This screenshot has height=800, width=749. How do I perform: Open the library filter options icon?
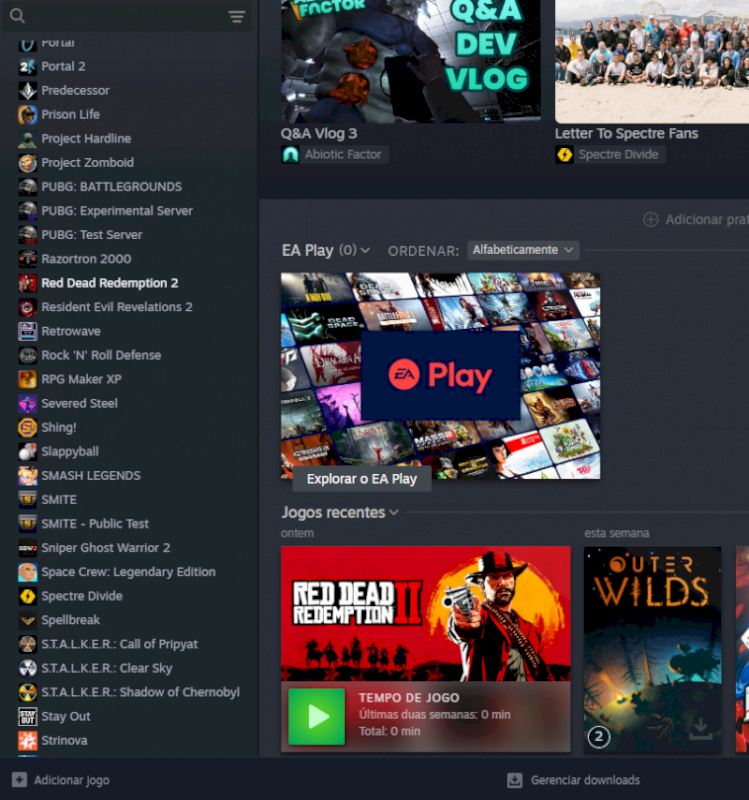pos(237,17)
